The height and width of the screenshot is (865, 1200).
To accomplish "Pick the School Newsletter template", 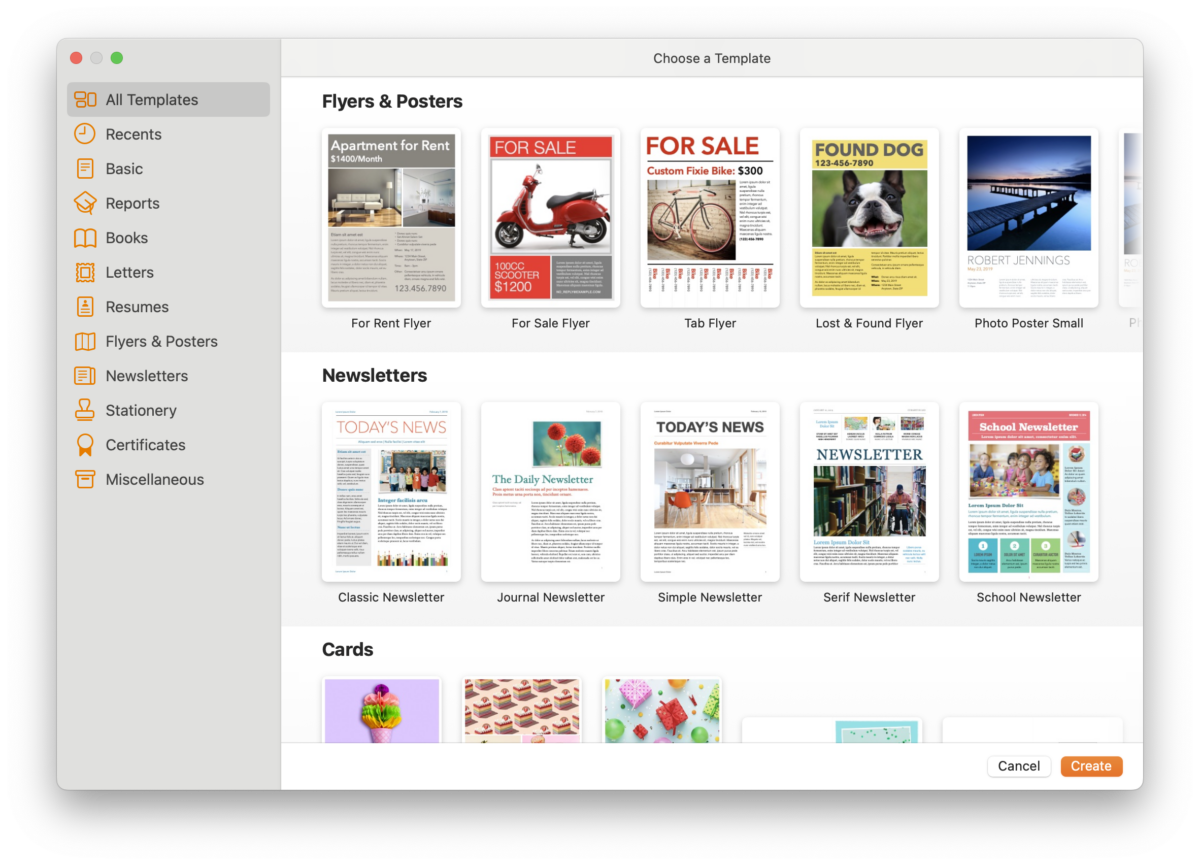I will point(1028,490).
